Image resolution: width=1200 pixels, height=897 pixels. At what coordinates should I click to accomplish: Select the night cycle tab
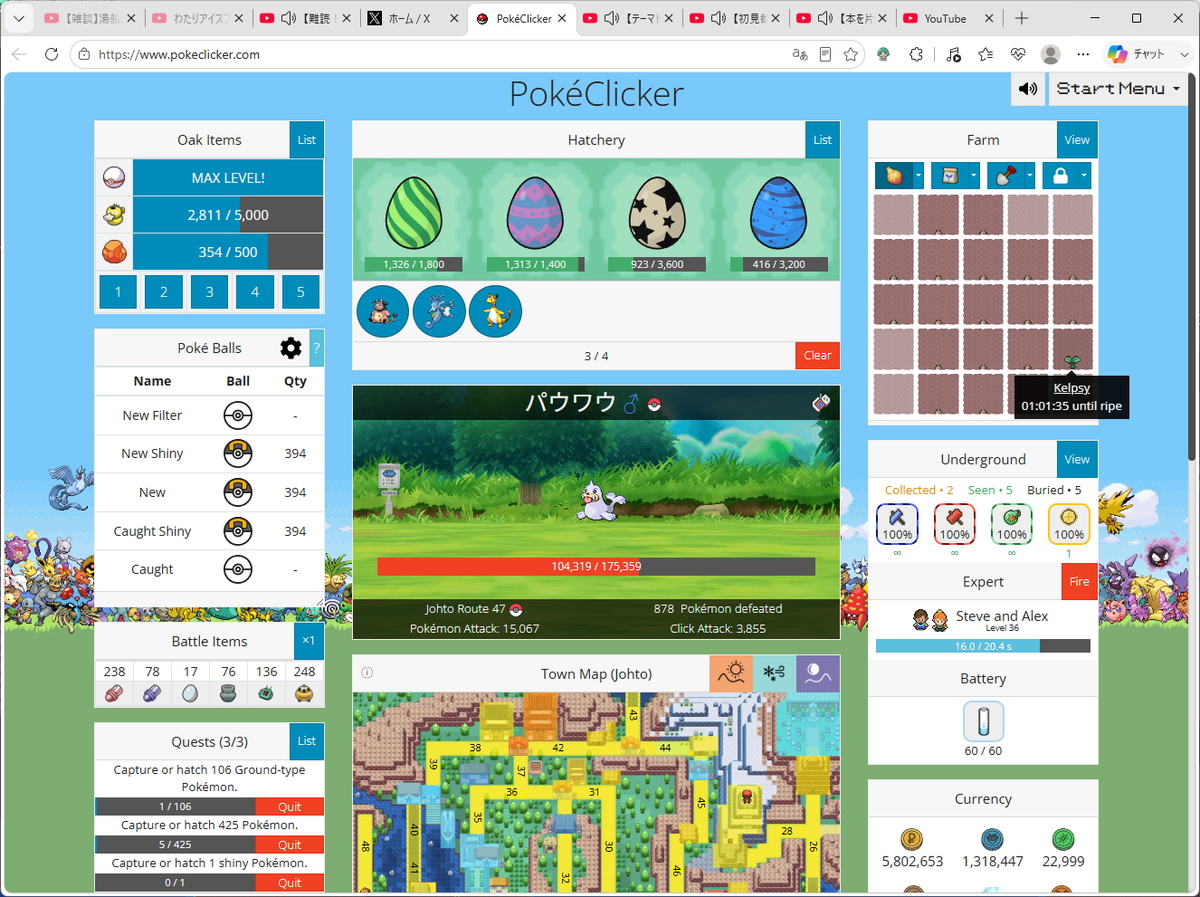[817, 673]
